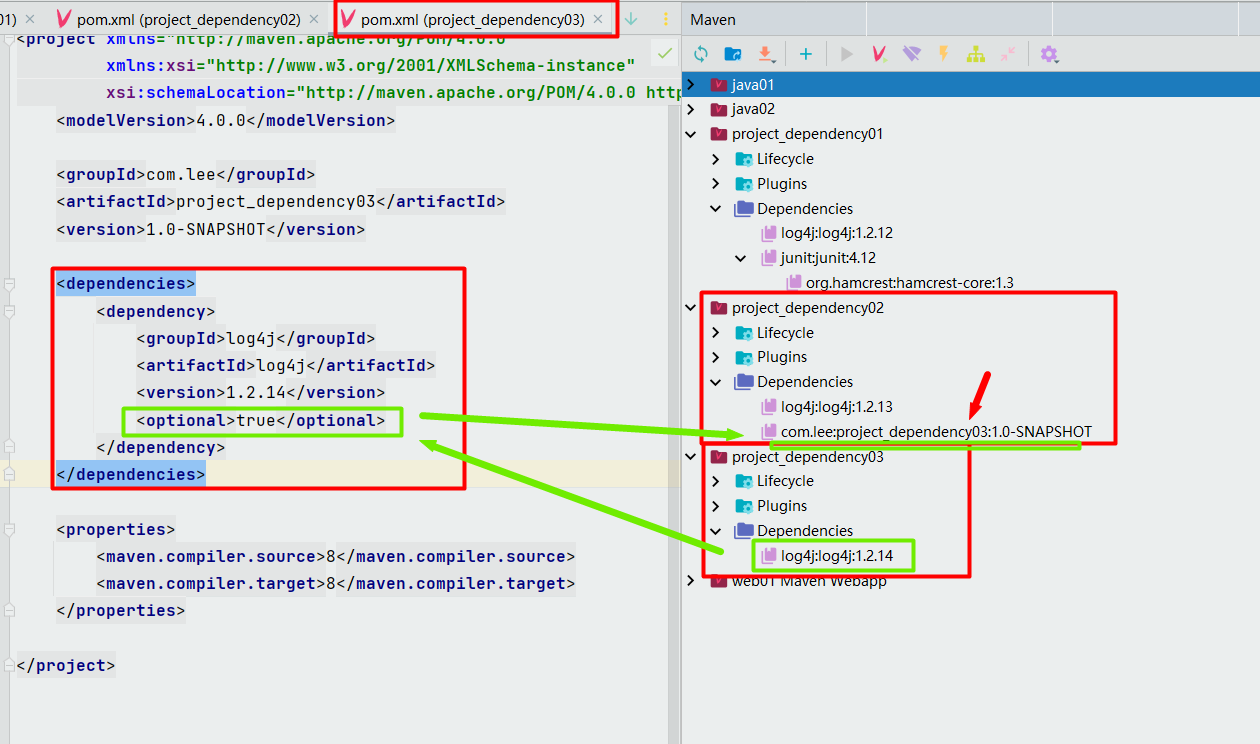Expand Lifecycle under project_dependency03
The width and height of the screenshot is (1260, 744).
tap(716, 481)
